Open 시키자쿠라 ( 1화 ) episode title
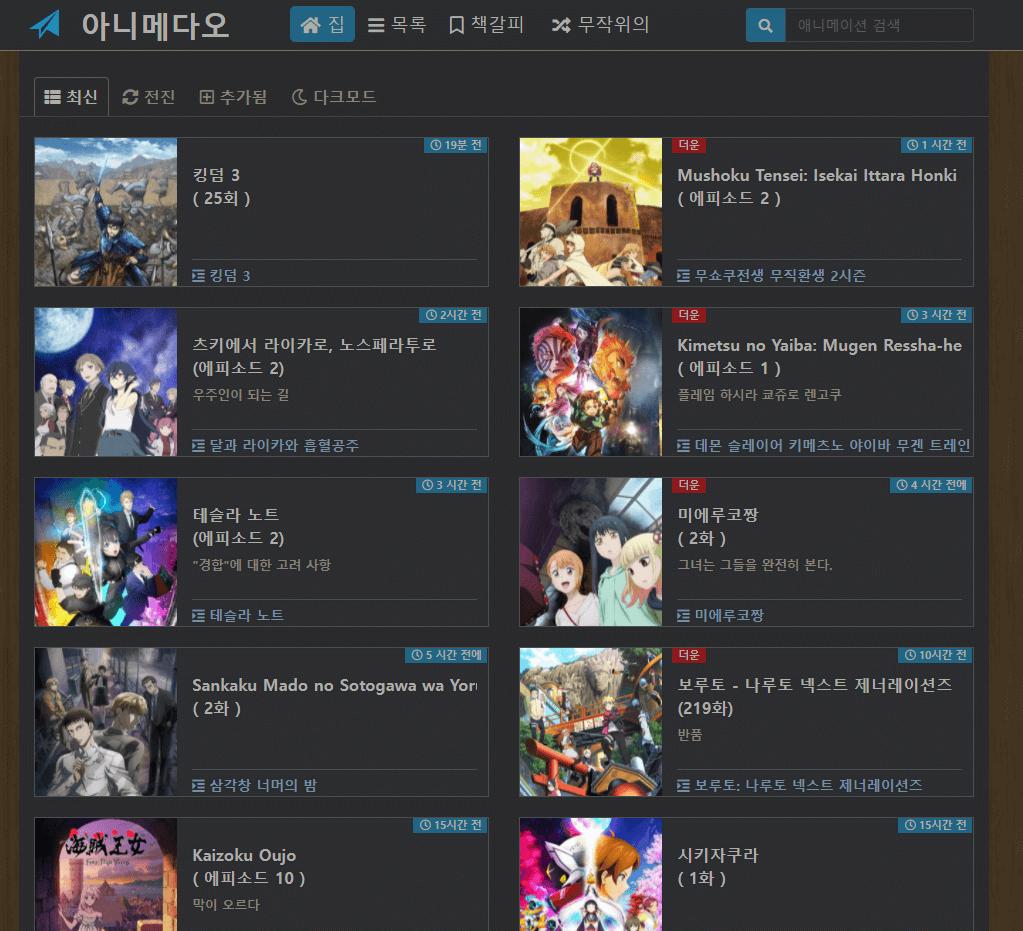This screenshot has width=1023, height=931. [x=718, y=866]
